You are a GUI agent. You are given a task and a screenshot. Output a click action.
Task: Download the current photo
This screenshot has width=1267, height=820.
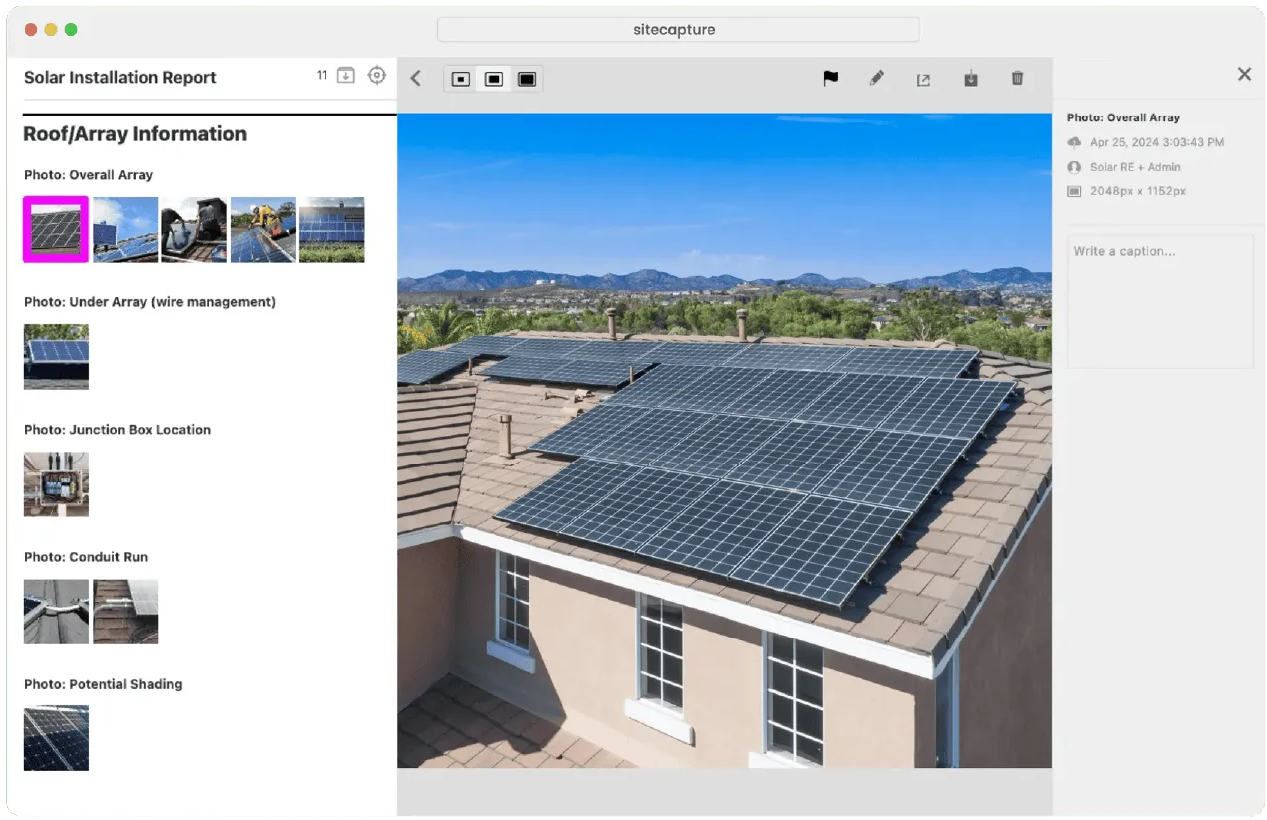[970, 78]
